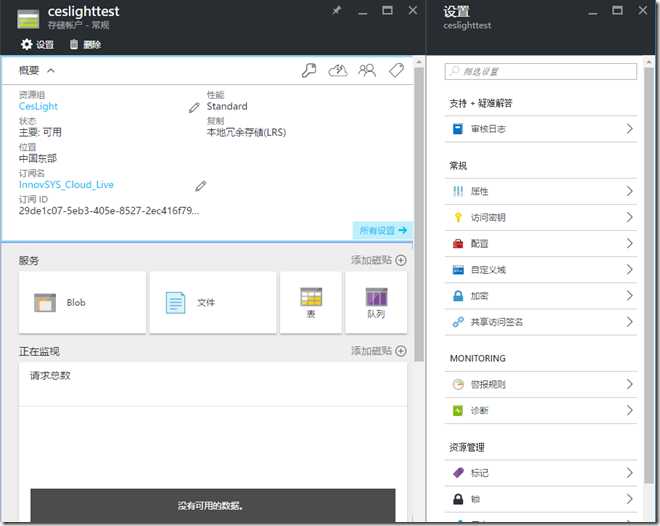The height and width of the screenshot is (526, 660).
Task: Click the 共享访问签名 link icon
Action: point(458,322)
